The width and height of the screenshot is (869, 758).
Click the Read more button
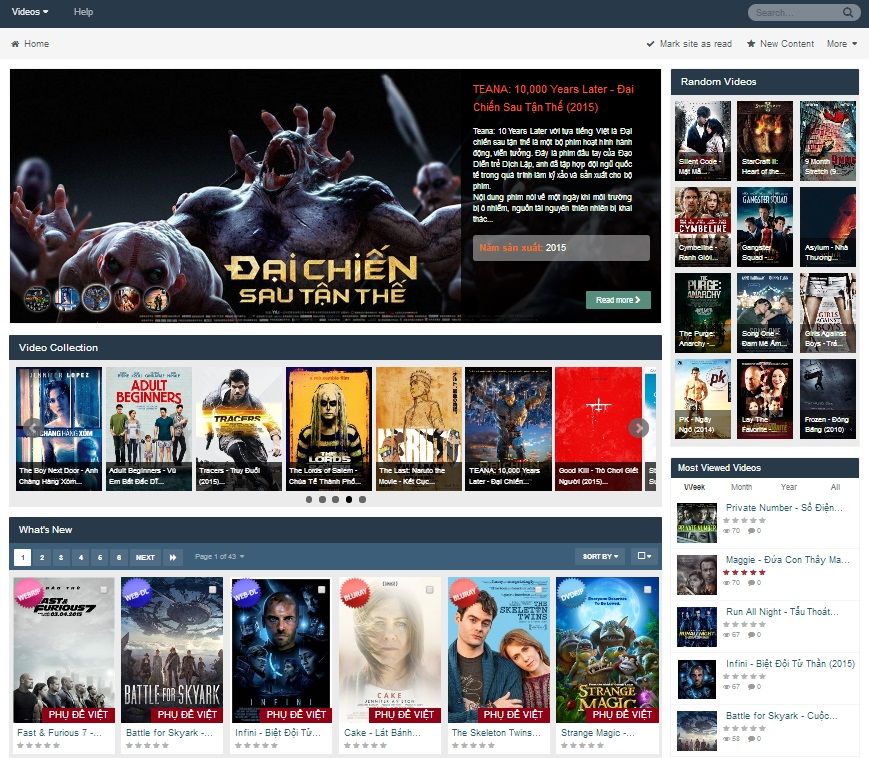click(x=618, y=300)
